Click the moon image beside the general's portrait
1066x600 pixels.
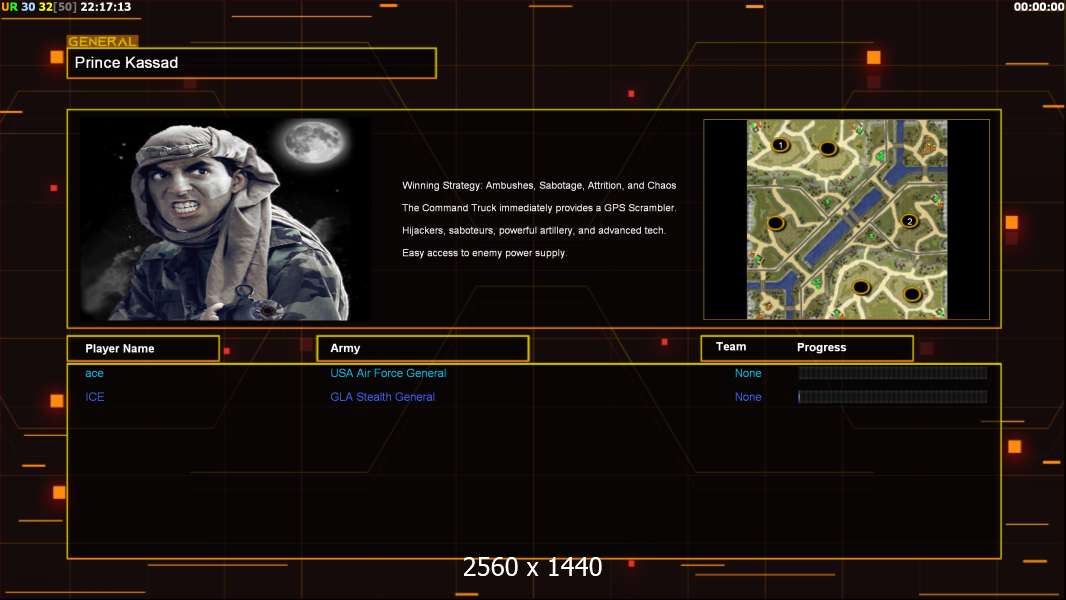click(314, 142)
